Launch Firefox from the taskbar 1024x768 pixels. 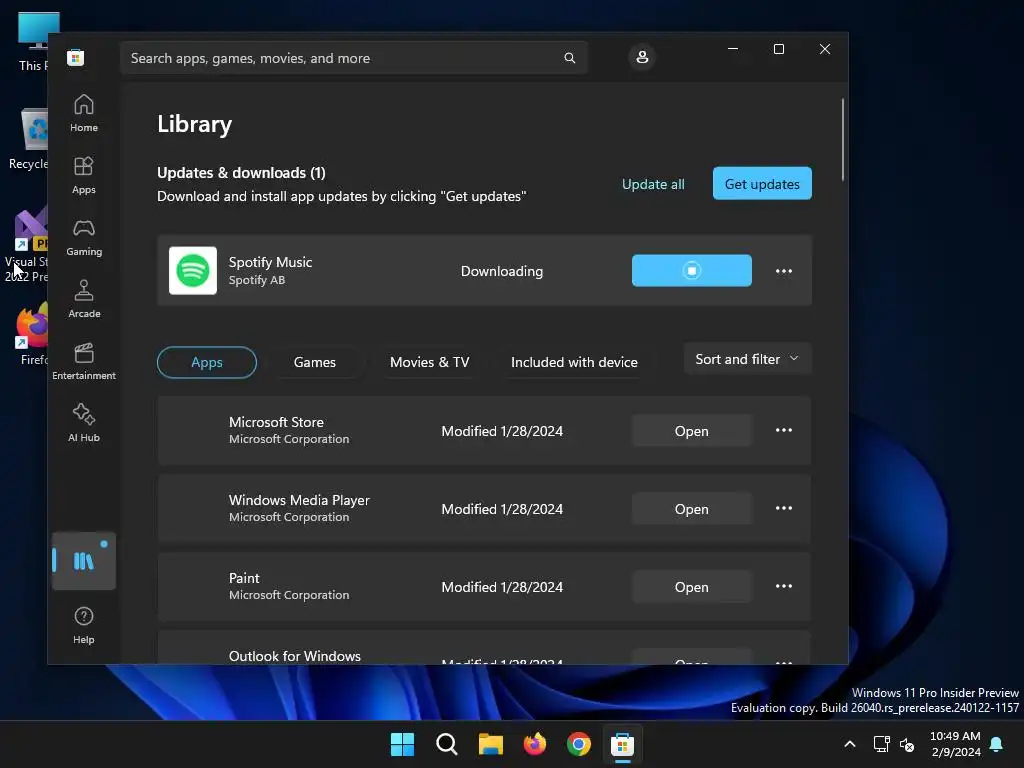[x=535, y=744]
